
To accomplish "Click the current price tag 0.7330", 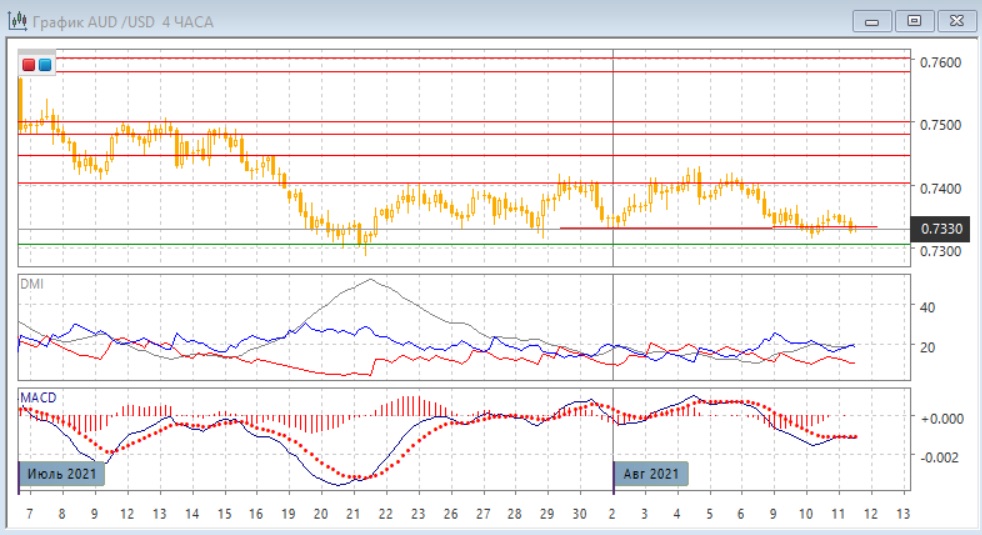I will 941,229.
